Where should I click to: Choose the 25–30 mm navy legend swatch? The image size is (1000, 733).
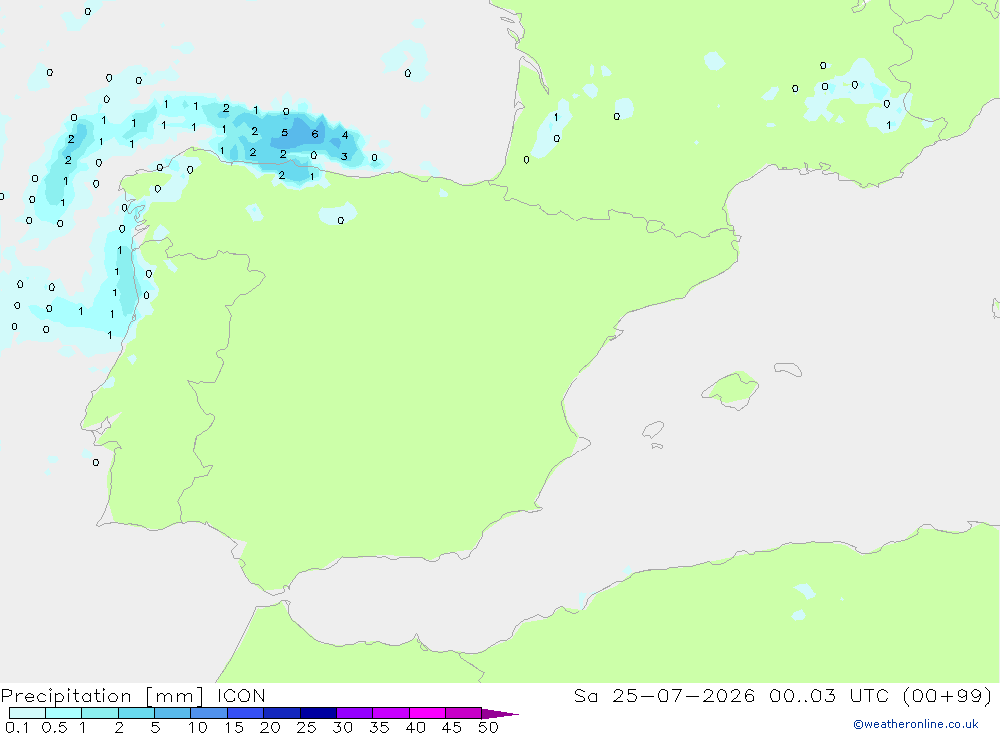[x=318, y=713]
